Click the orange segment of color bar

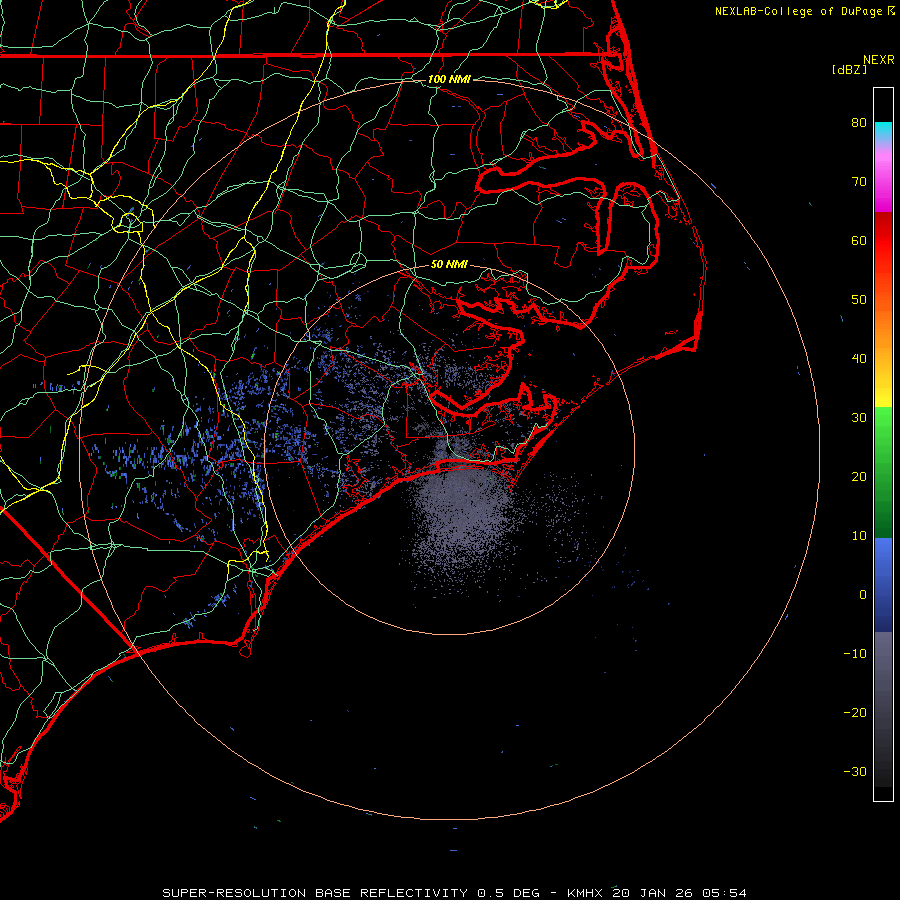[883, 327]
